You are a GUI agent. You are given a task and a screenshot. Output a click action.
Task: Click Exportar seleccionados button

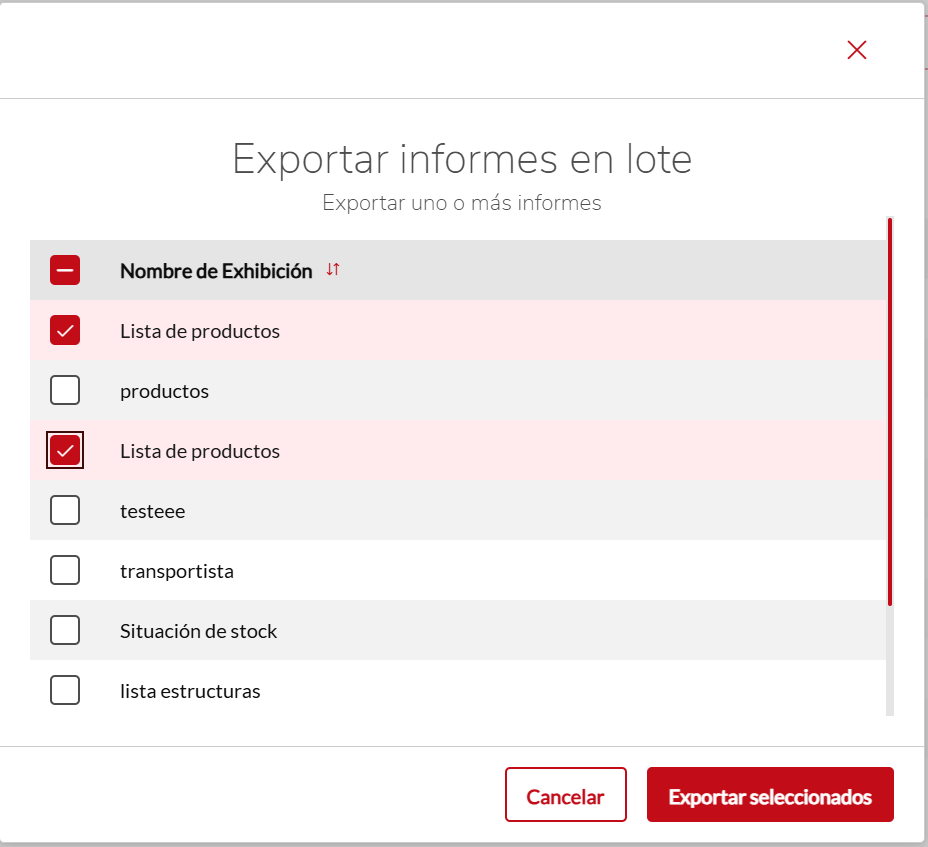[x=770, y=795]
